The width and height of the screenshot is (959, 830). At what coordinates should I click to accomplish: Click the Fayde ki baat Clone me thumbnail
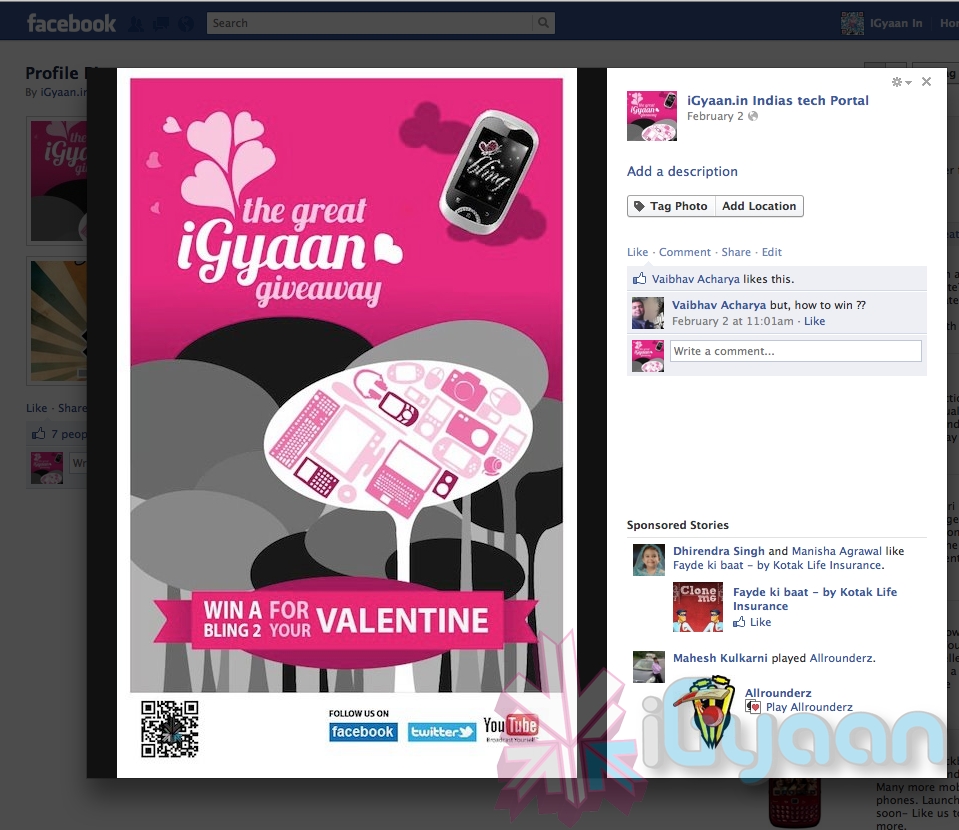pos(697,607)
